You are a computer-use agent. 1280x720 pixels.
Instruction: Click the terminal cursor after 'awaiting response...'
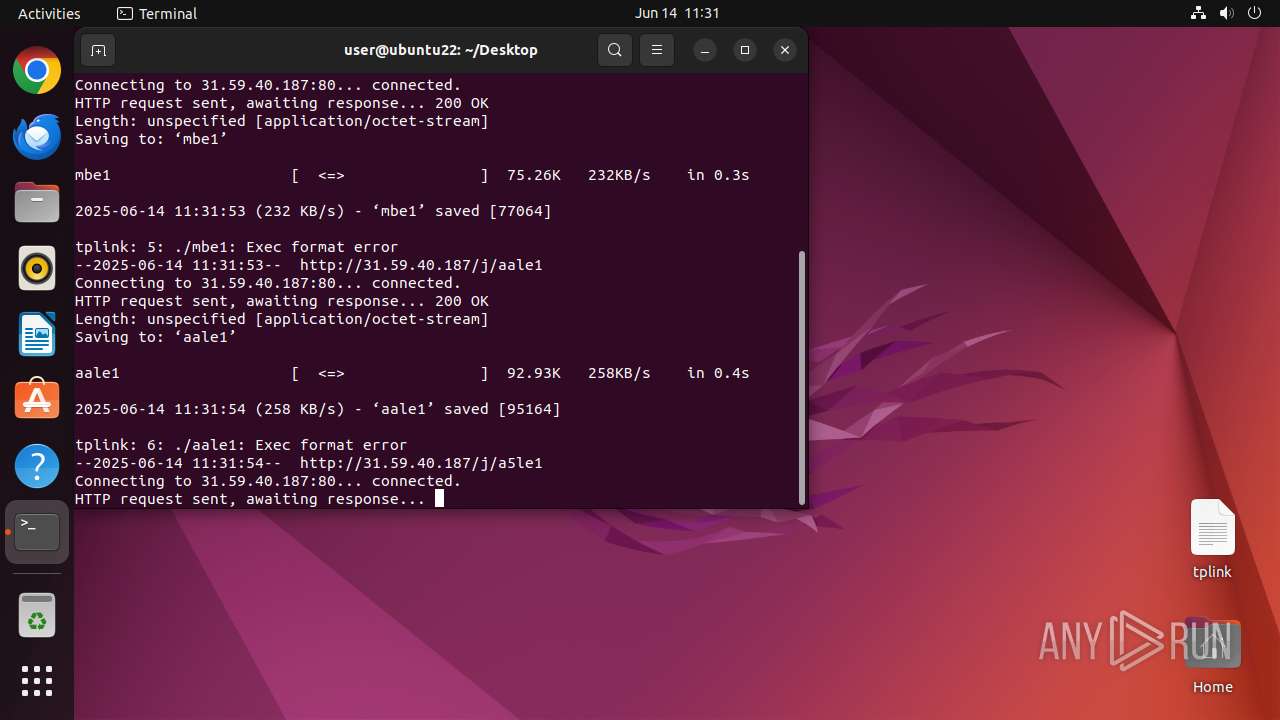coord(439,498)
